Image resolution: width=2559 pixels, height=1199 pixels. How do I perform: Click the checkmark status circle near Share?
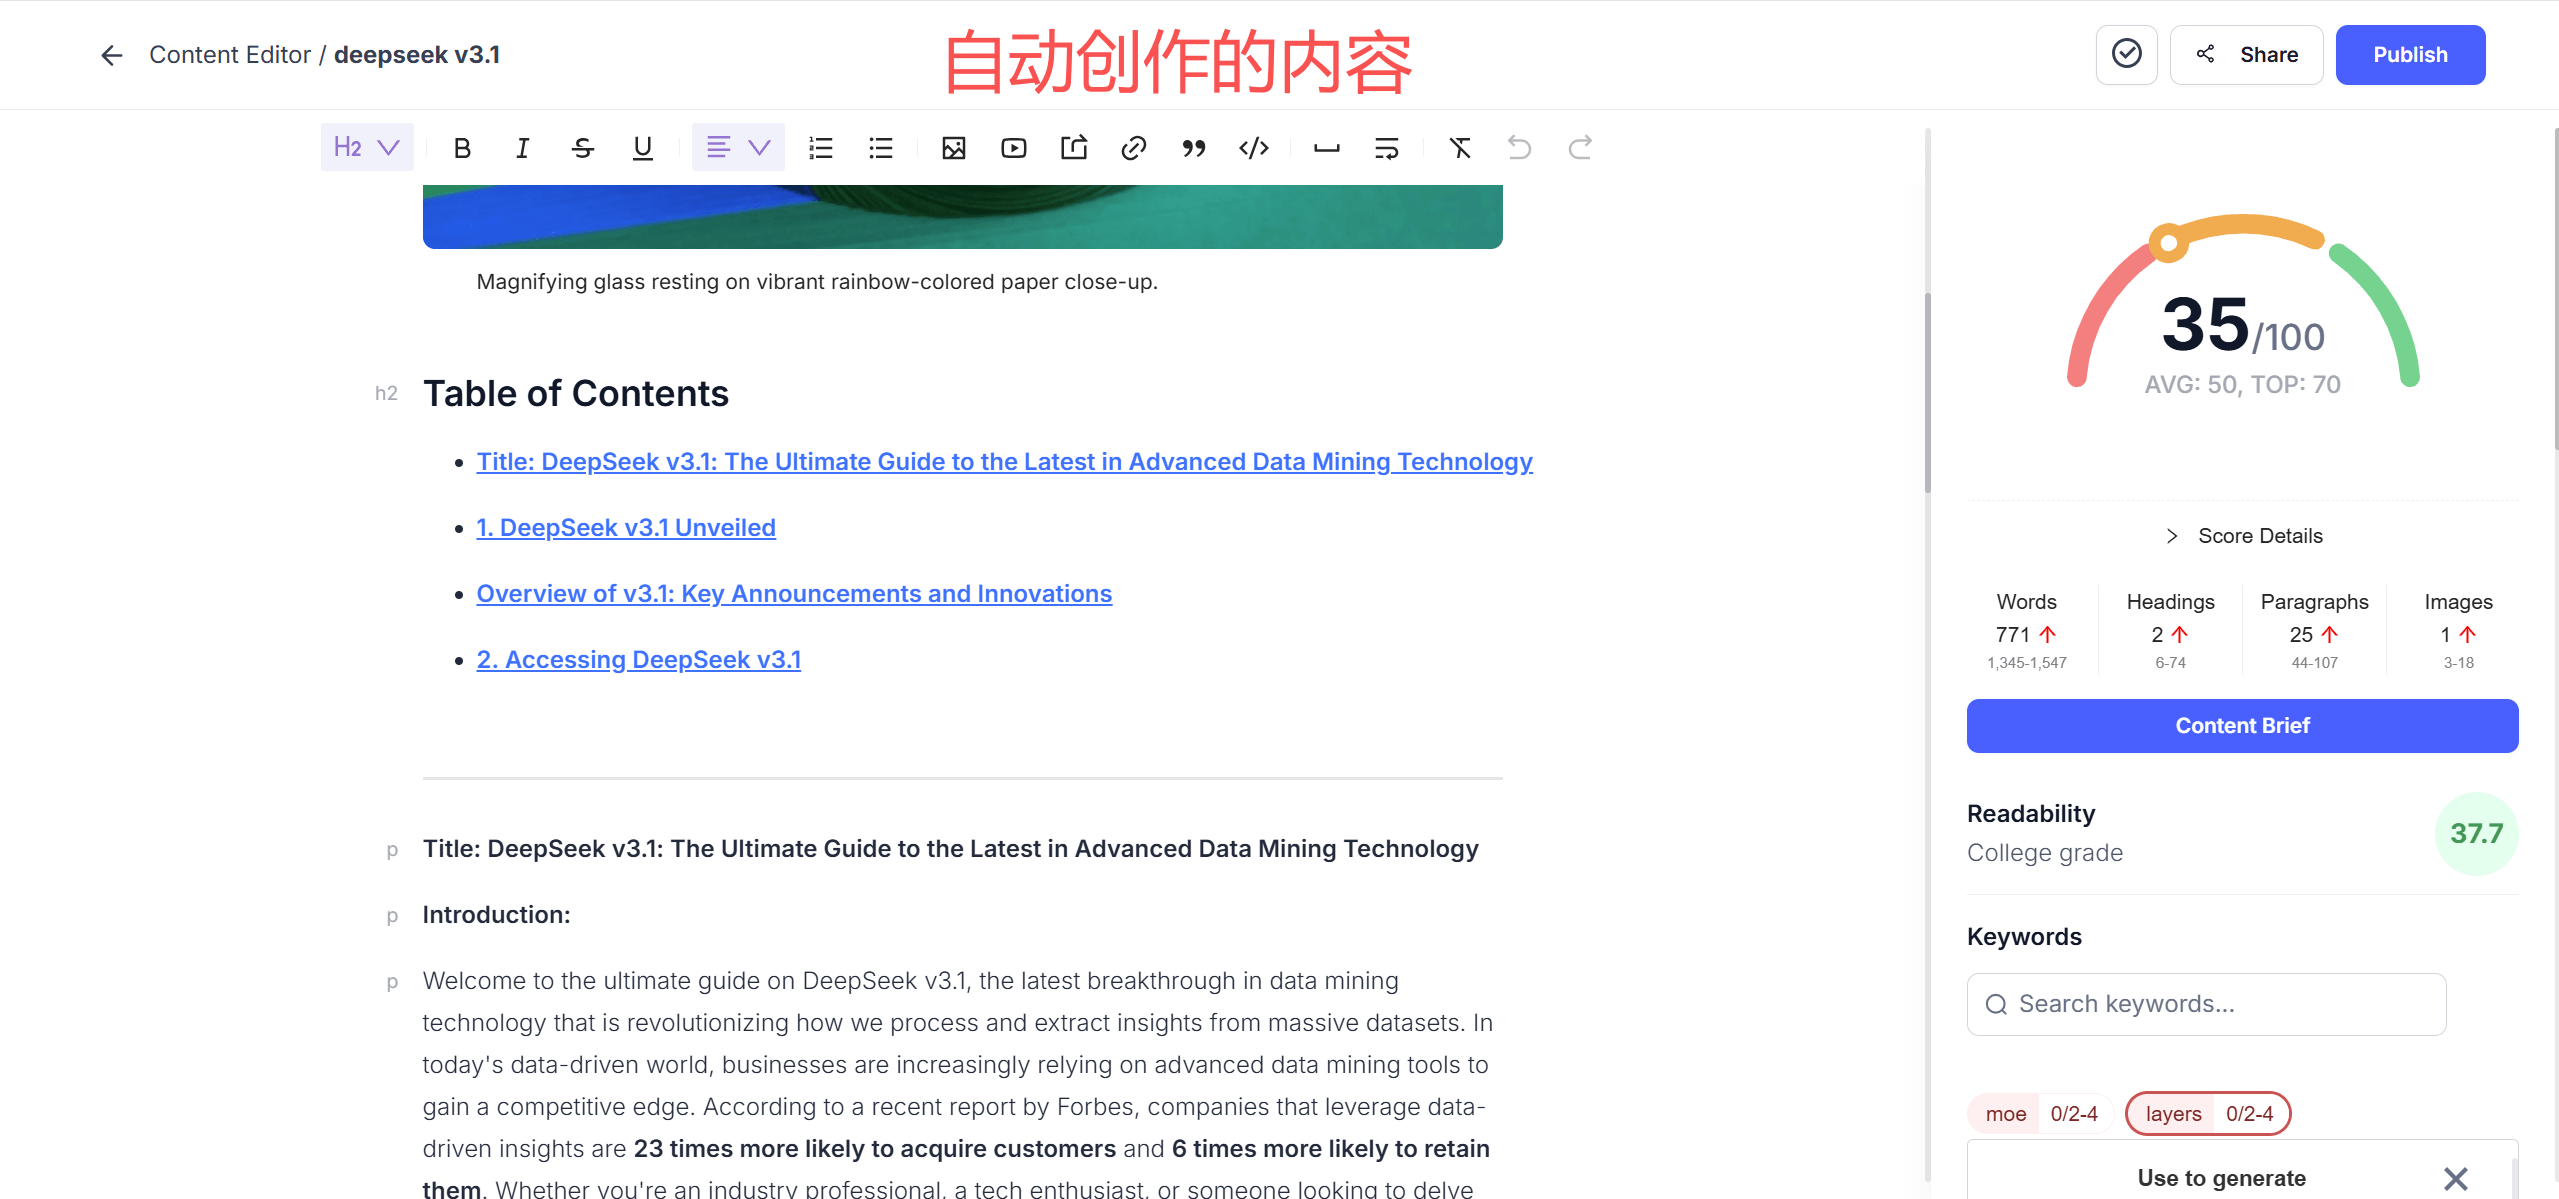2126,54
